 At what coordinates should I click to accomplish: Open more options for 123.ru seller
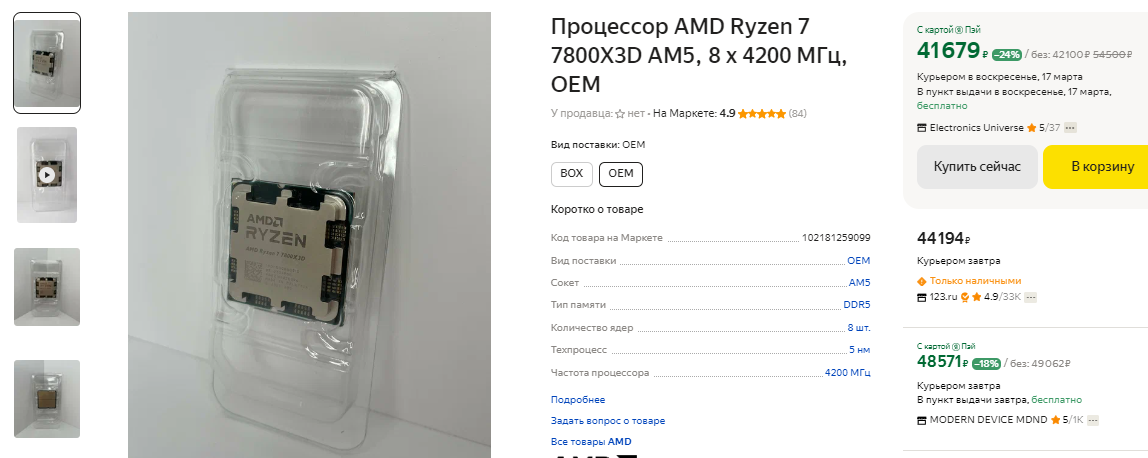pos(1032,297)
